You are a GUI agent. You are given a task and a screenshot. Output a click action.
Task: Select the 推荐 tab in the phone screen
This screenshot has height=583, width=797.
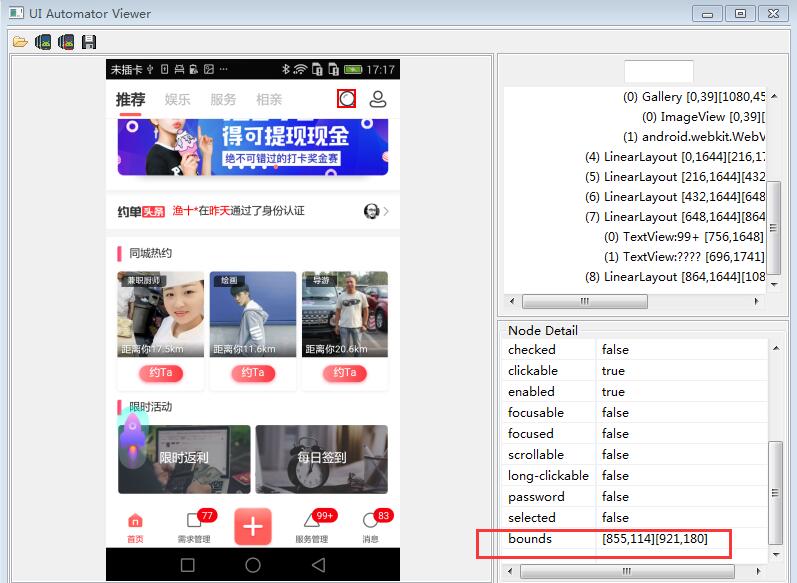131,99
